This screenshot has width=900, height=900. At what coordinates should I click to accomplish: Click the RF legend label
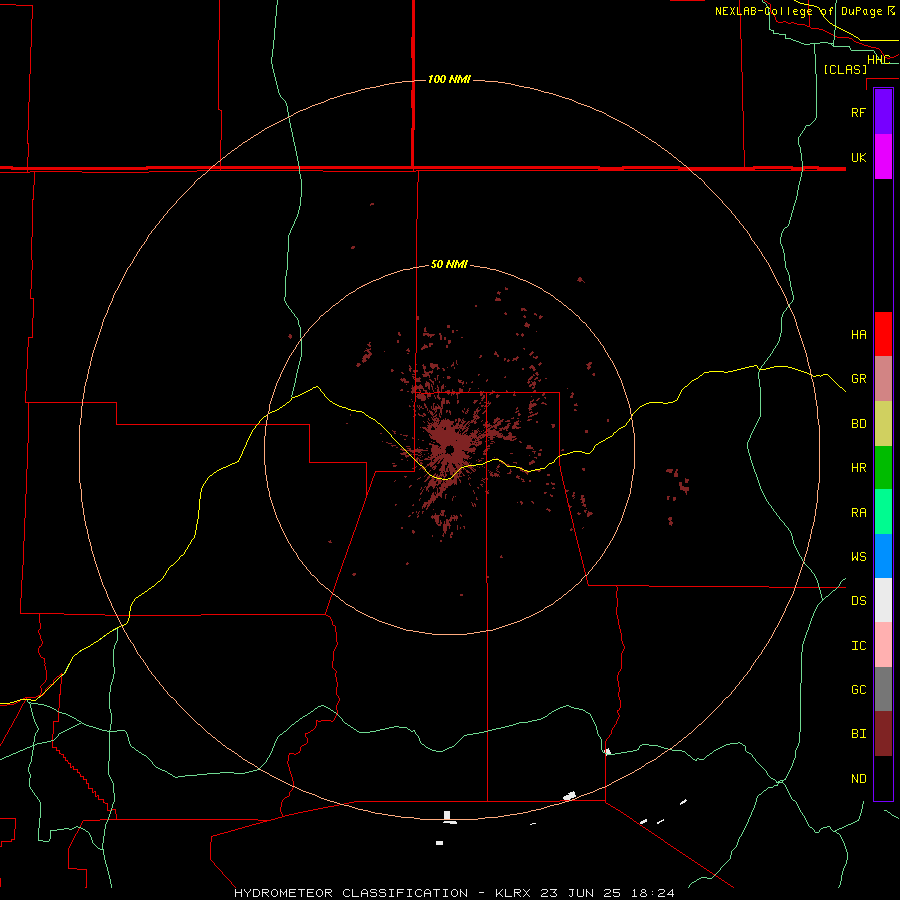tap(858, 112)
